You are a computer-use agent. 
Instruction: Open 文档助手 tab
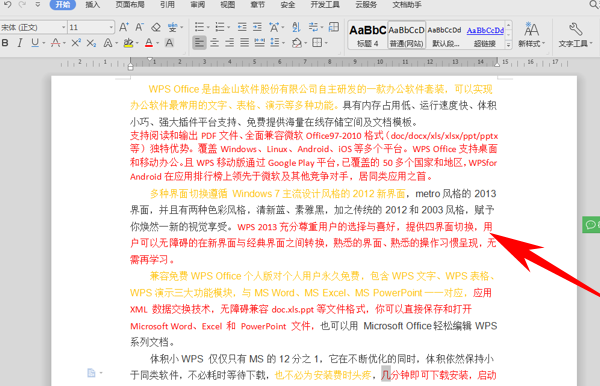click(407, 5)
